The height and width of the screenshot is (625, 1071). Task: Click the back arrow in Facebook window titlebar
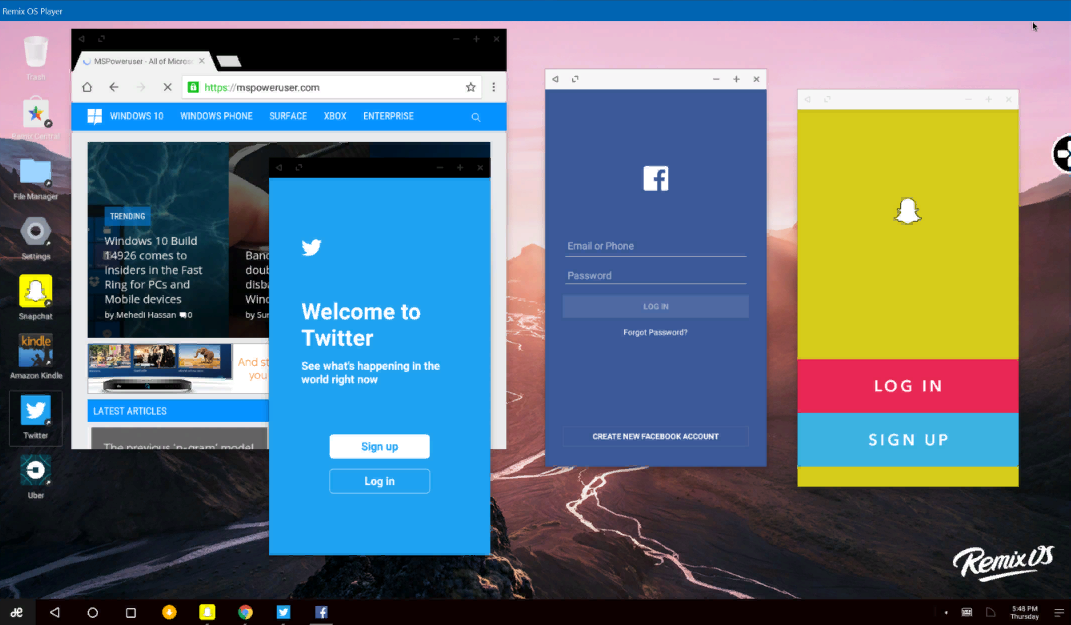click(x=555, y=79)
